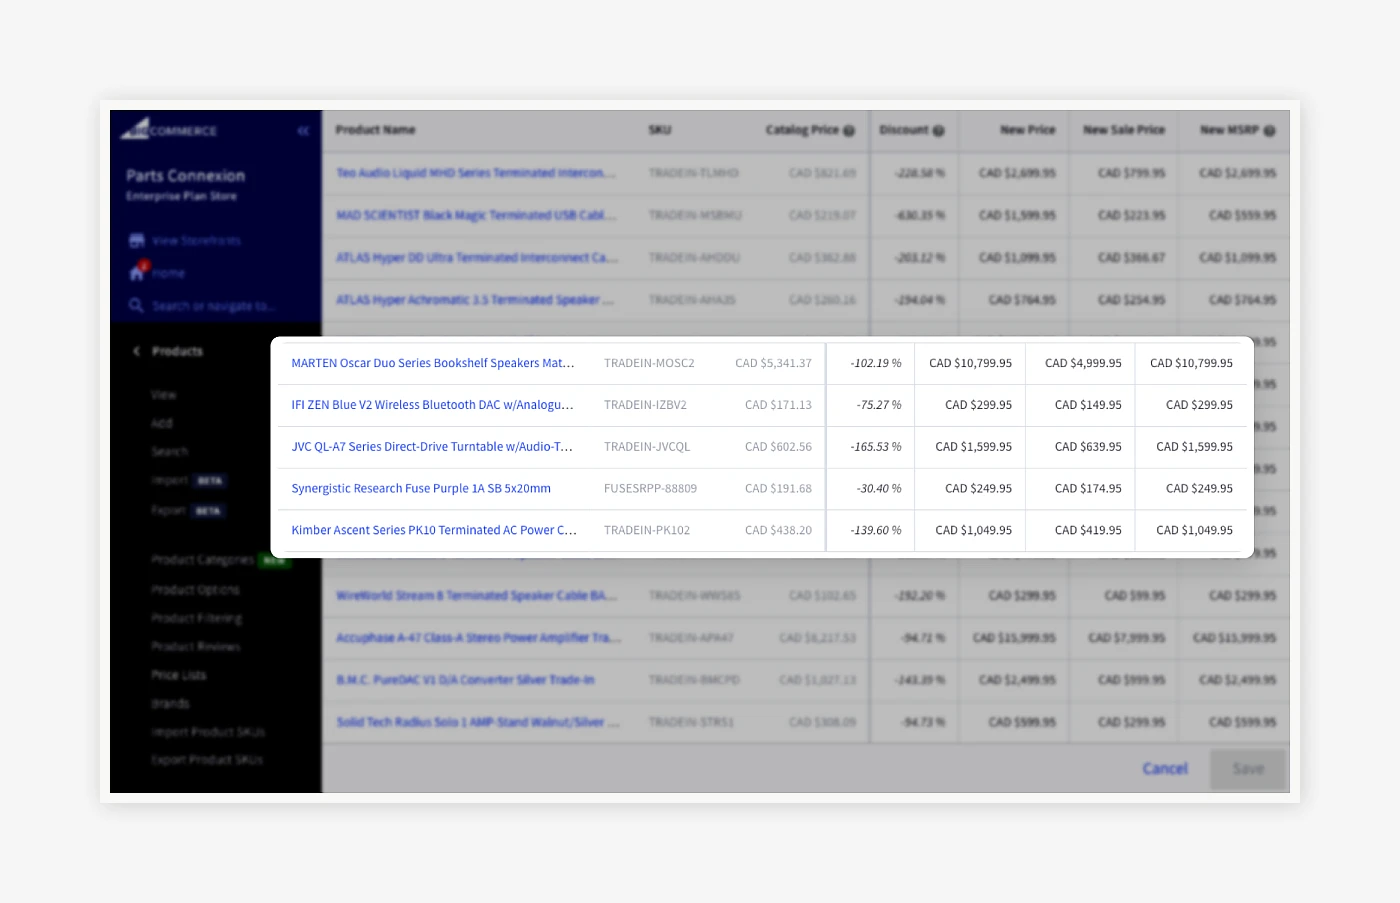Select SKU text TRADEIN-PK102
1400x903 pixels.
click(647, 531)
